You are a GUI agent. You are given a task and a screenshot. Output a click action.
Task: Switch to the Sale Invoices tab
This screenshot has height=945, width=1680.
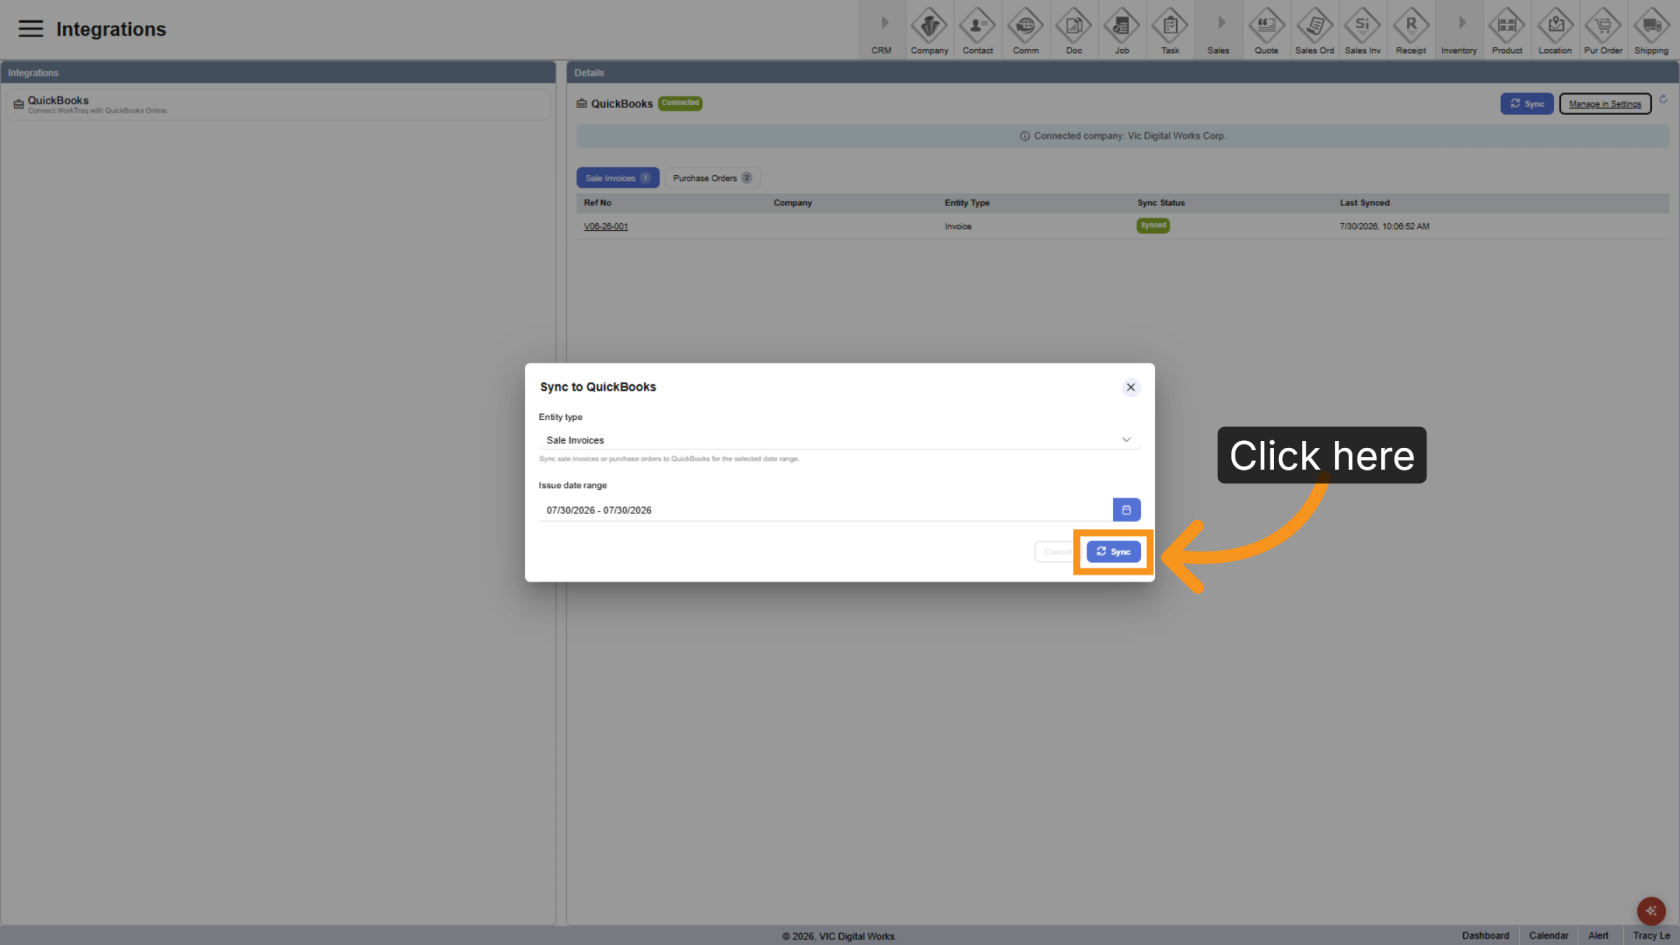pyautogui.click(x=618, y=178)
